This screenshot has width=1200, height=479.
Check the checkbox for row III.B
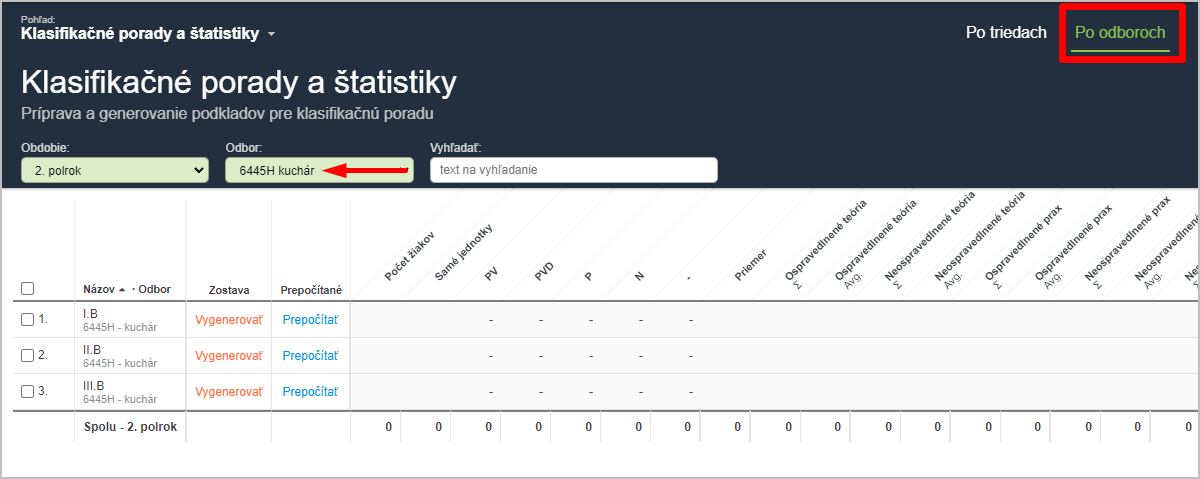pos(28,391)
